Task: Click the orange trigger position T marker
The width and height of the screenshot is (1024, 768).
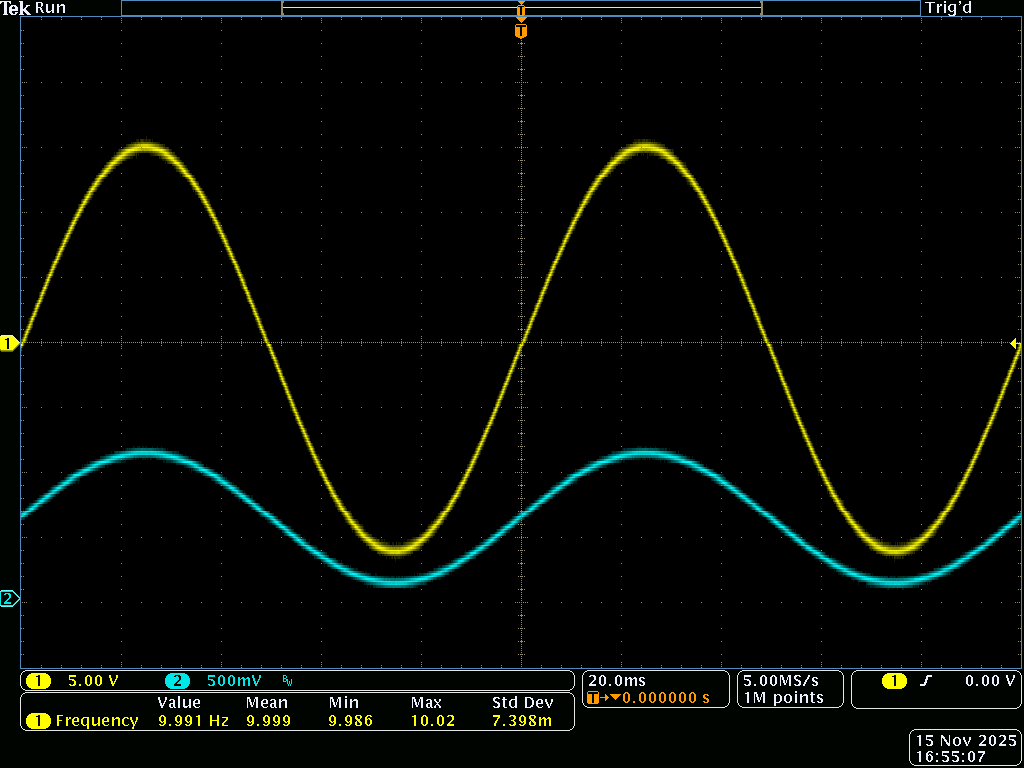Action: pos(520,31)
